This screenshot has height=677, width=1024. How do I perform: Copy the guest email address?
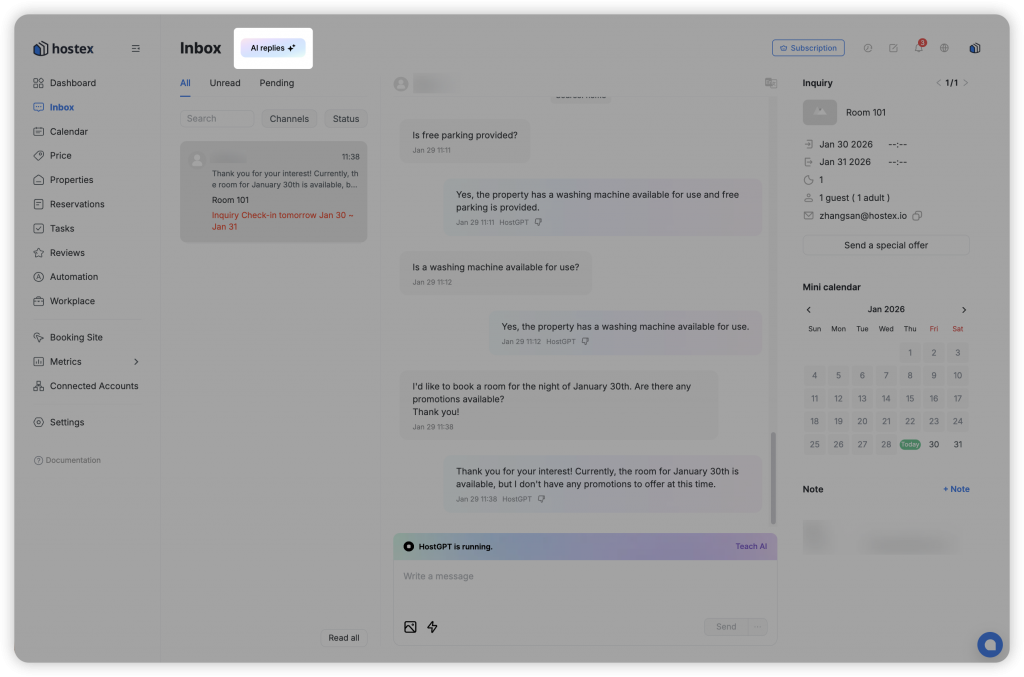917,215
